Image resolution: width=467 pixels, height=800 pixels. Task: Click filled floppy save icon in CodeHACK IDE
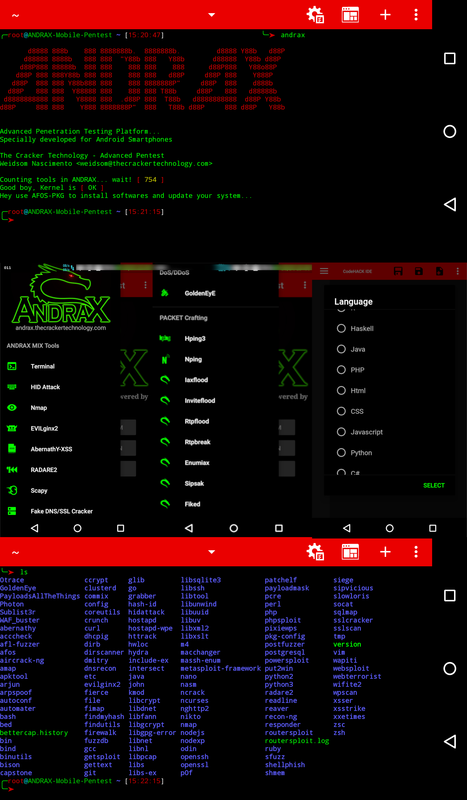tap(419, 271)
